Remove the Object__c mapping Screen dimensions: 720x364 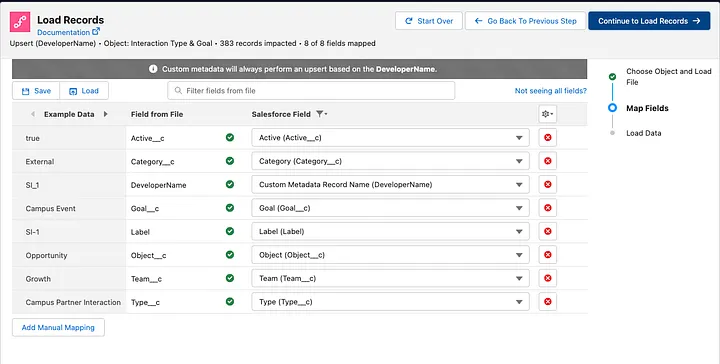point(547,254)
